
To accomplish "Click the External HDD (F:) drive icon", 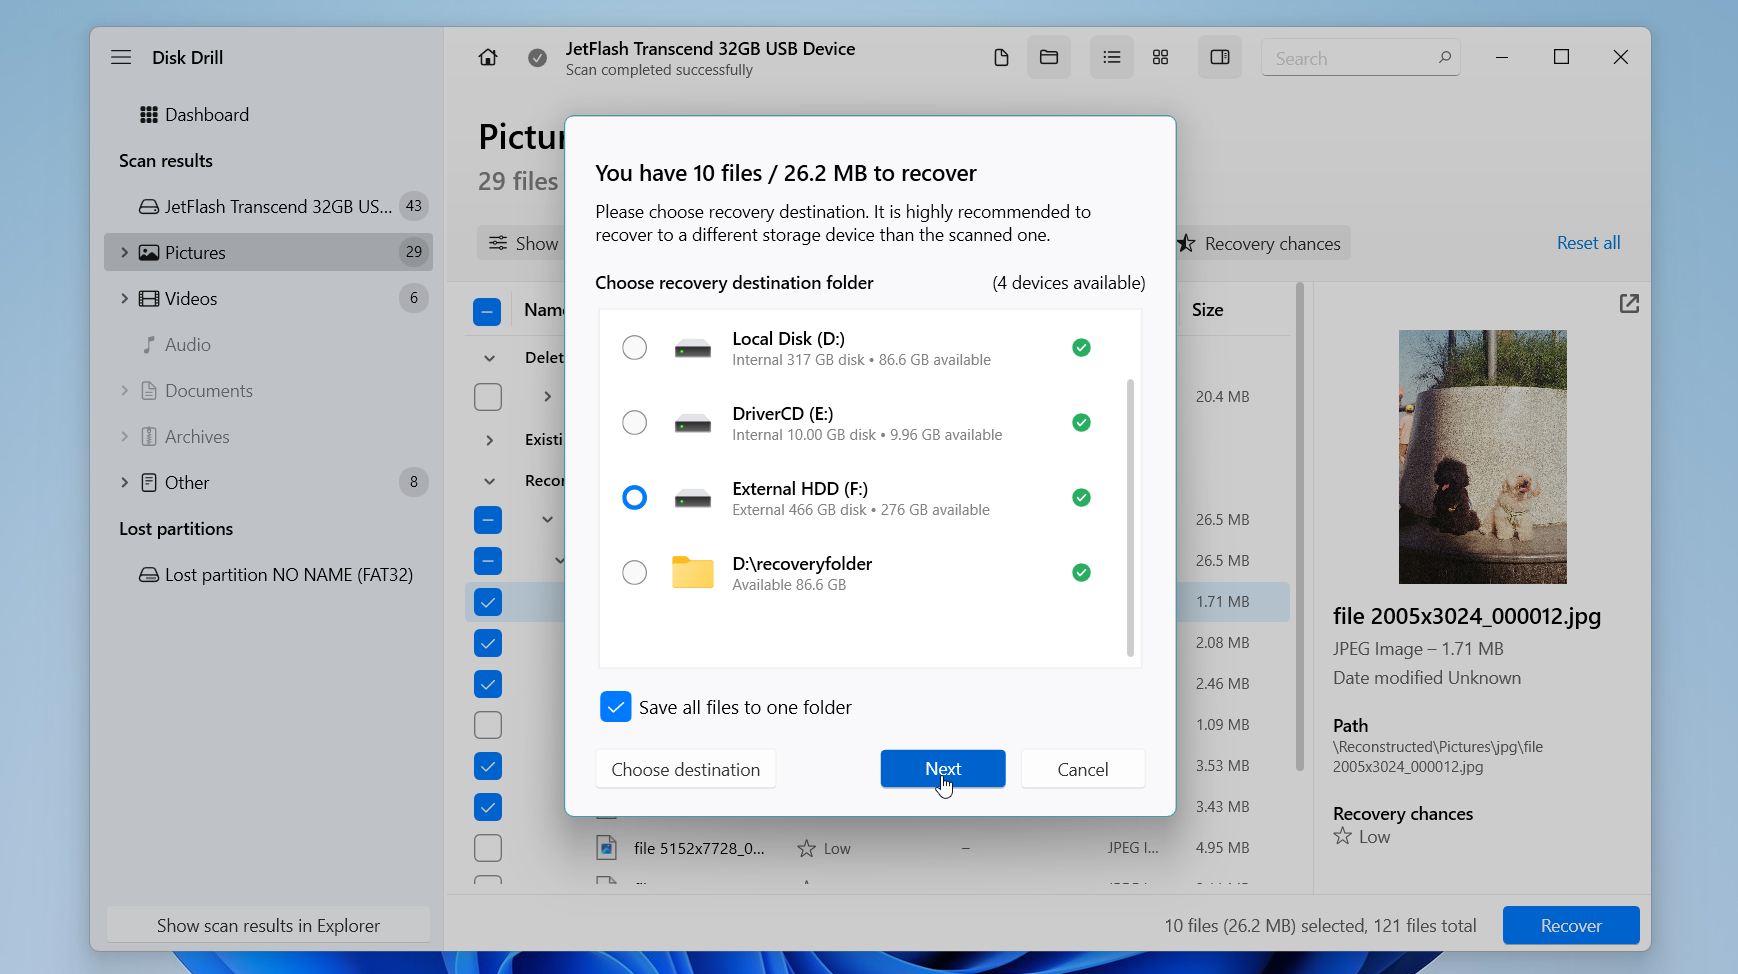I will [692, 499].
